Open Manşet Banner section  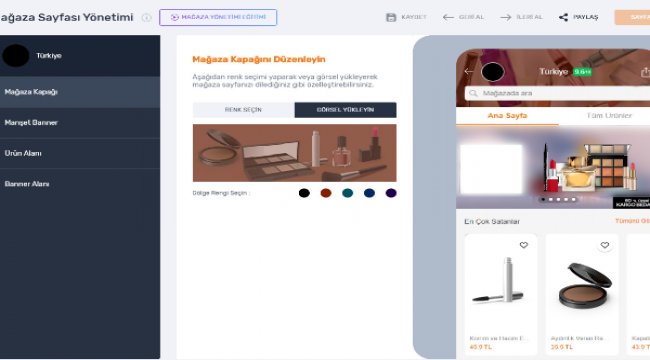pos(80,123)
